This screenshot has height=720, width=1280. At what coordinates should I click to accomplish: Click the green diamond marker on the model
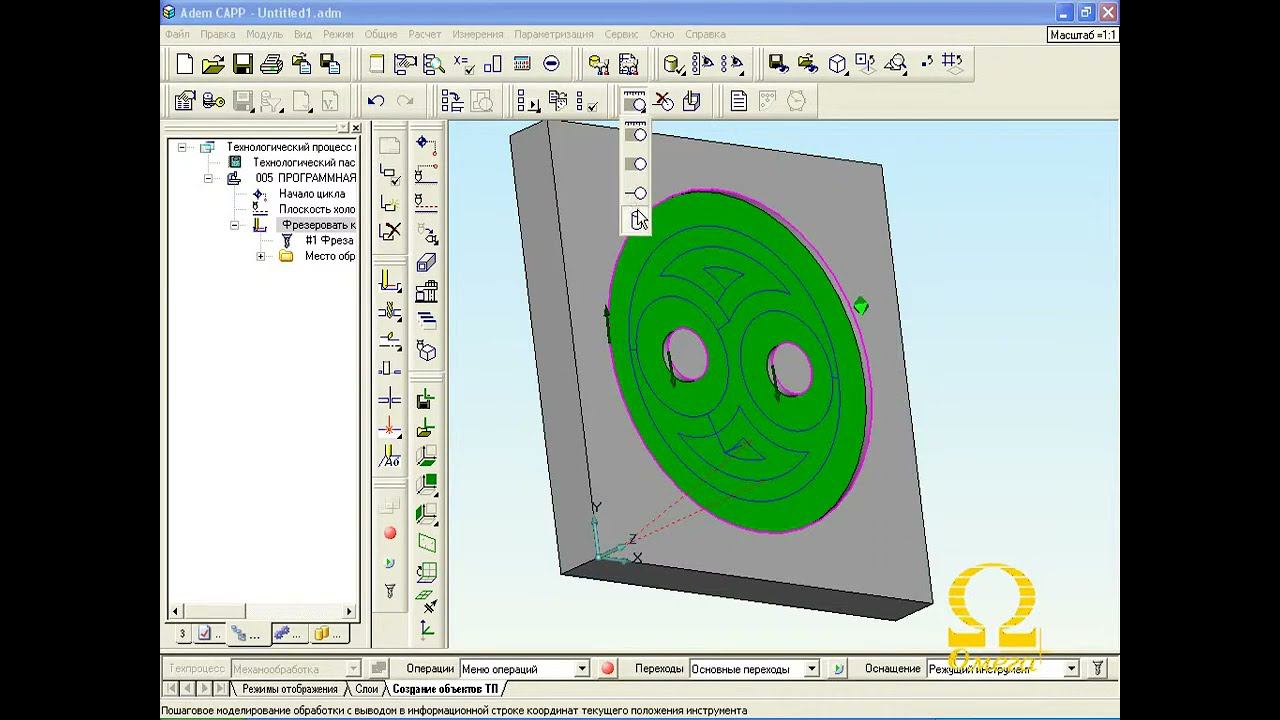[x=860, y=305]
